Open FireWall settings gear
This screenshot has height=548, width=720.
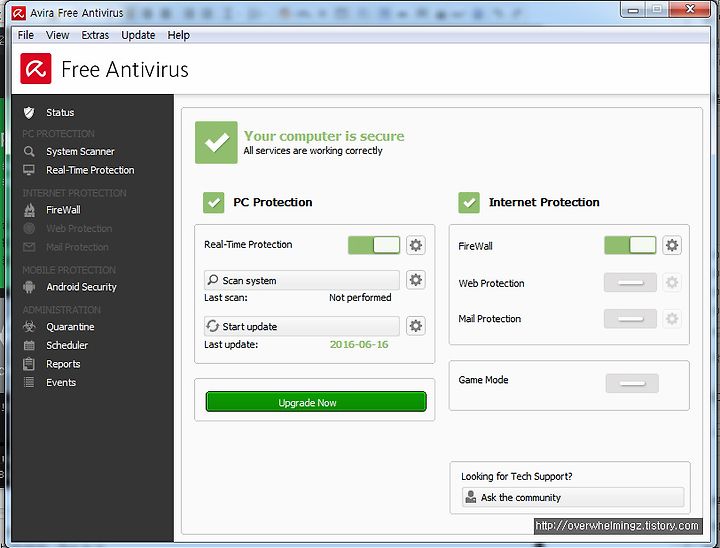tap(672, 245)
